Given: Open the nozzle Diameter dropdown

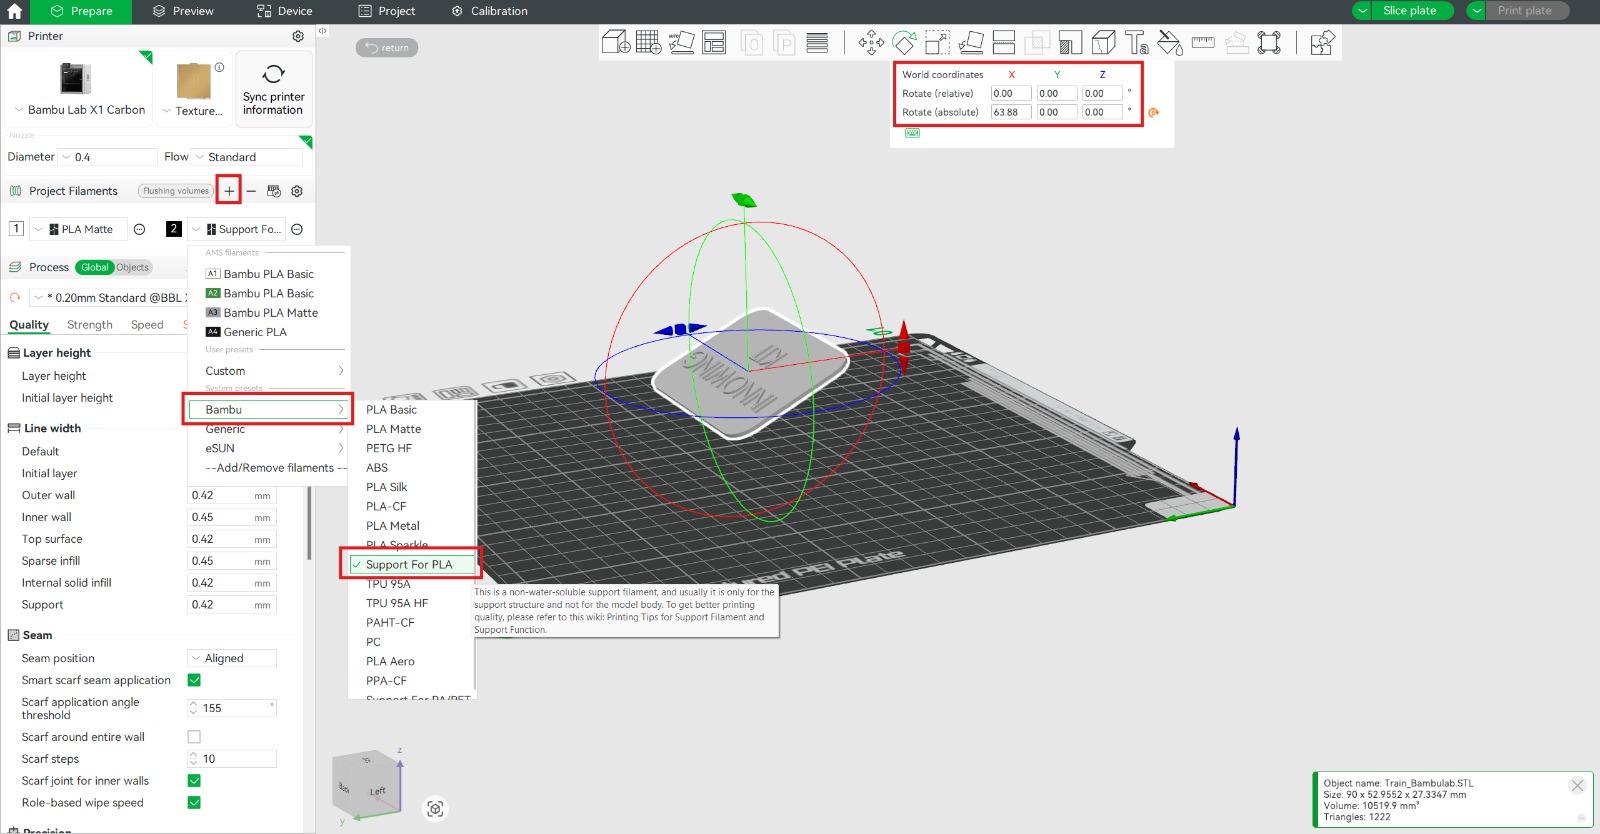Looking at the screenshot, I should [x=108, y=157].
